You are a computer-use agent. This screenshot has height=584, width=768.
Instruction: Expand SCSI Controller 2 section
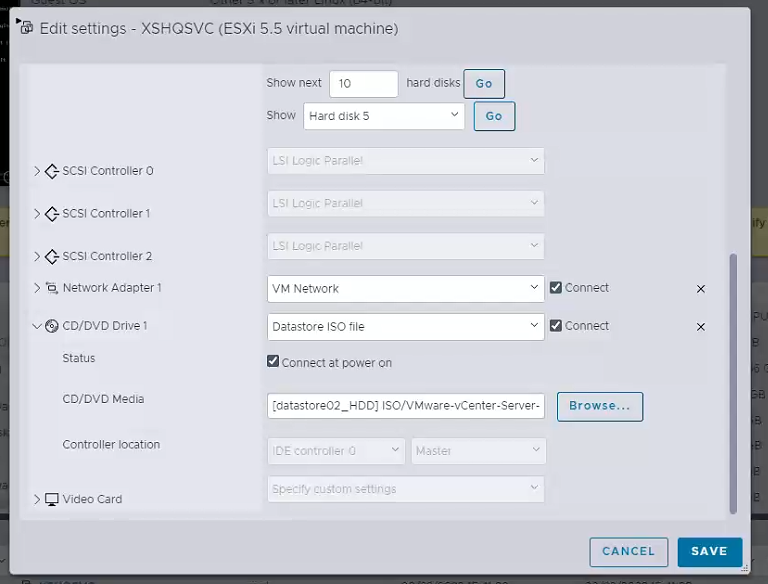click(x=37, y=256)
